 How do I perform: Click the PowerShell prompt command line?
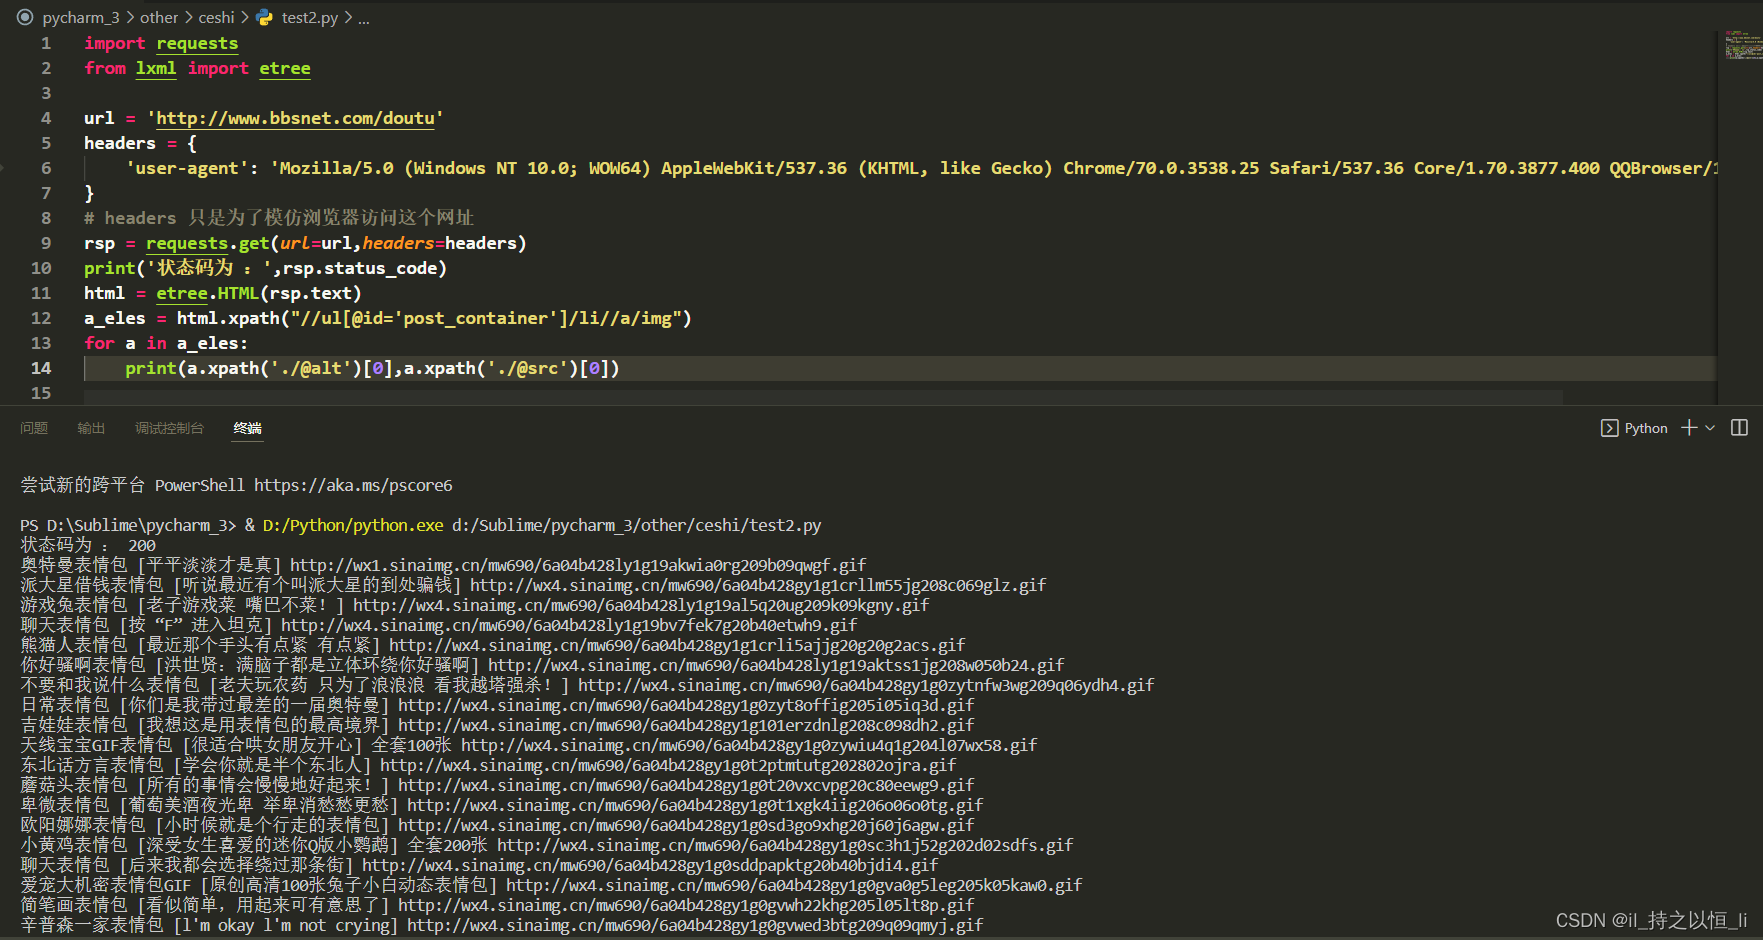(421, 525)
